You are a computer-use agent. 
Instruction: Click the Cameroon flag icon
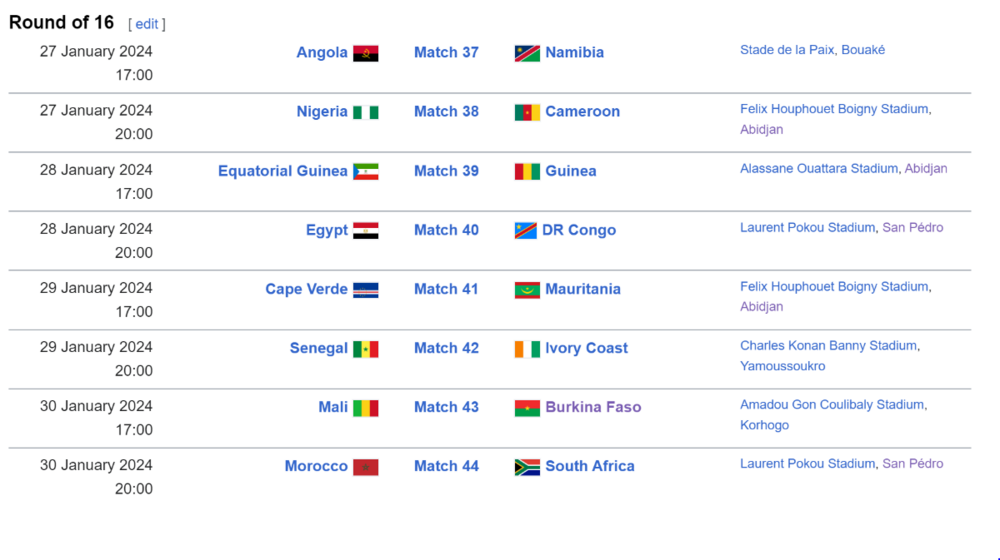coord(527,112)
